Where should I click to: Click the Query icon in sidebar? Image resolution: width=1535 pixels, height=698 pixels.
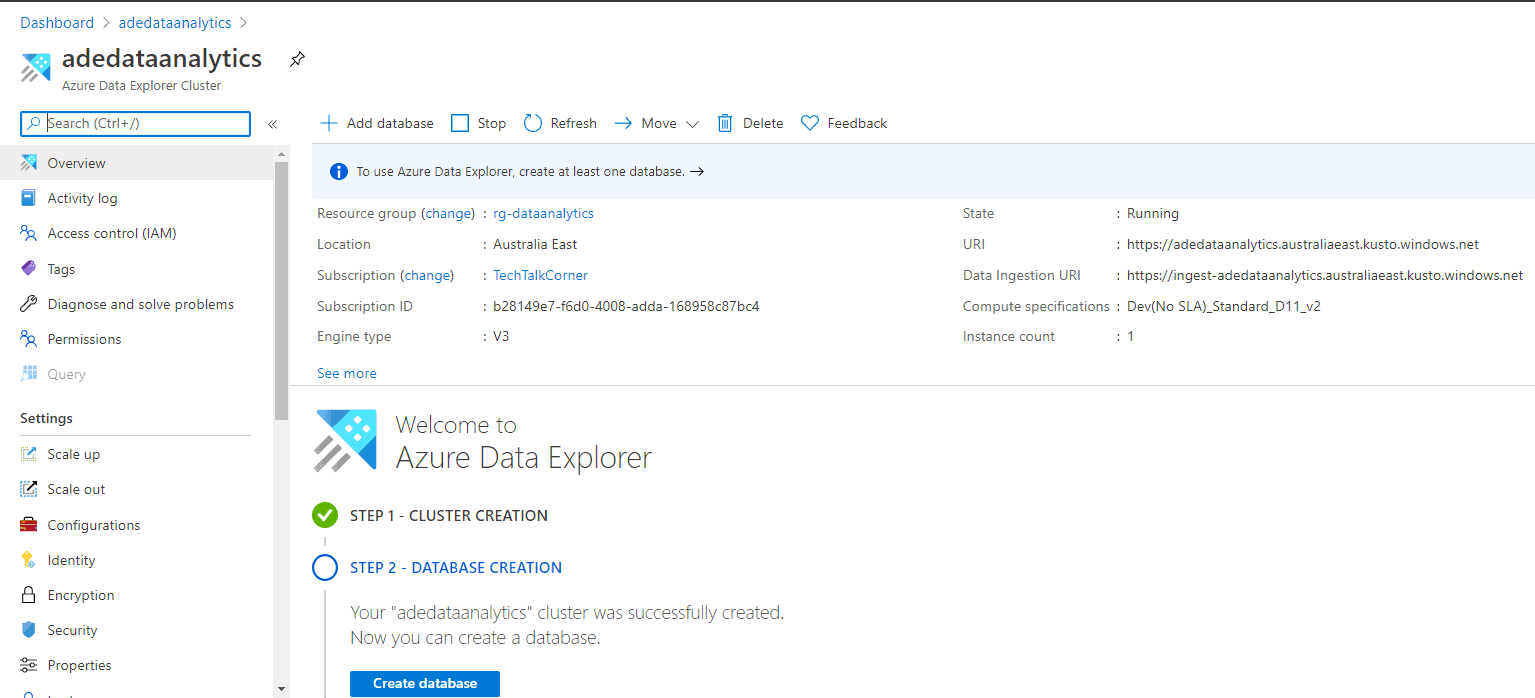click(29, 374)
